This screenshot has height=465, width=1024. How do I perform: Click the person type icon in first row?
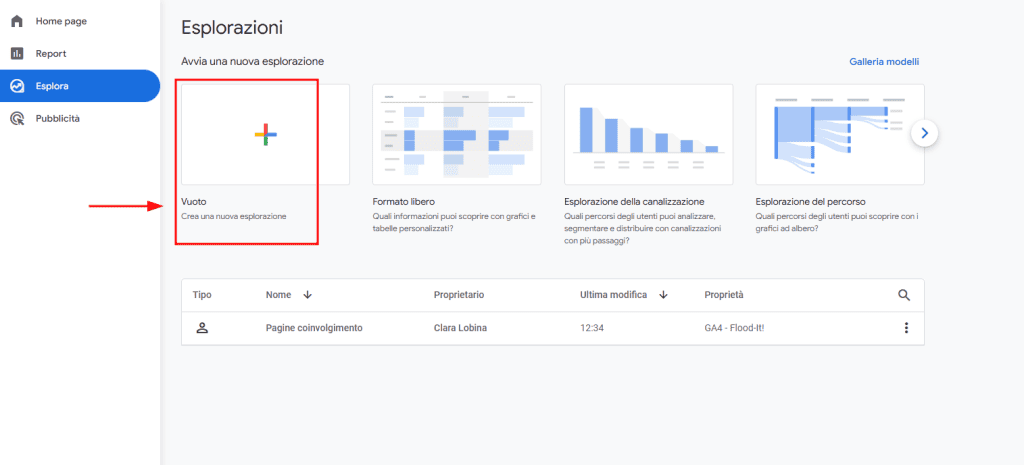click(202, 328)
